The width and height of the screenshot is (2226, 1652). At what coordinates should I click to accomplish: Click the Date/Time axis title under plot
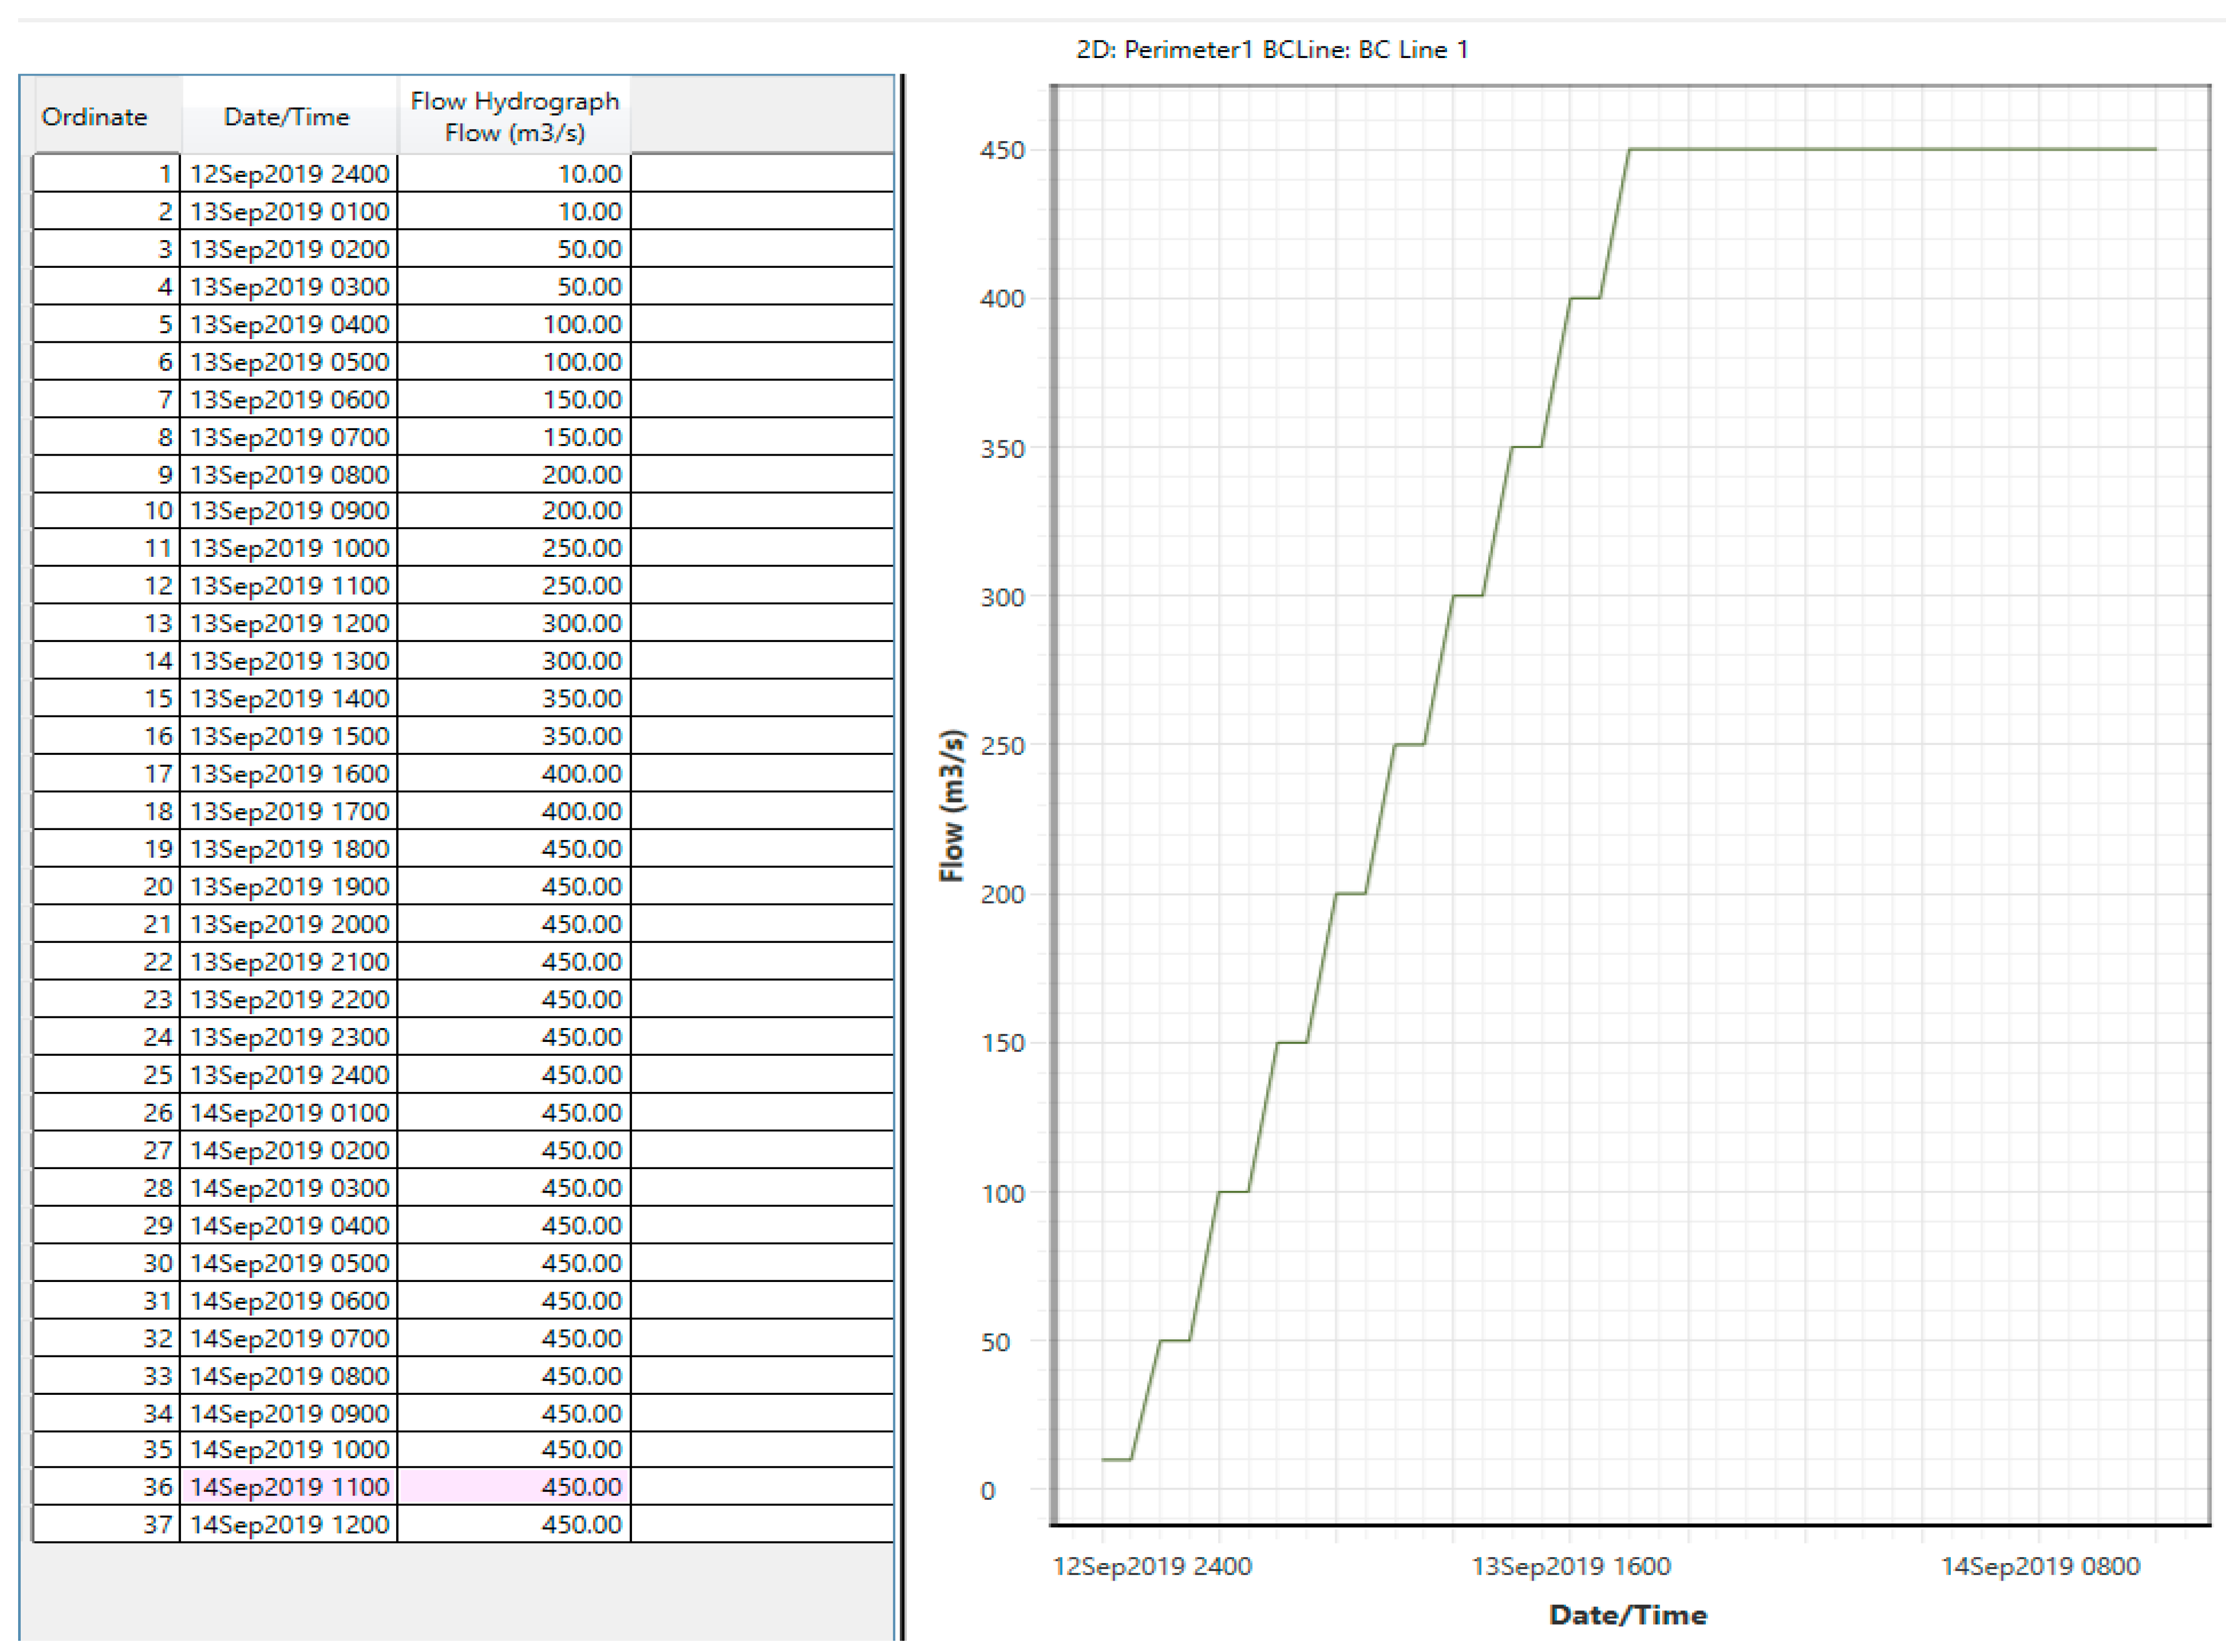[x=1627, y=1614]
